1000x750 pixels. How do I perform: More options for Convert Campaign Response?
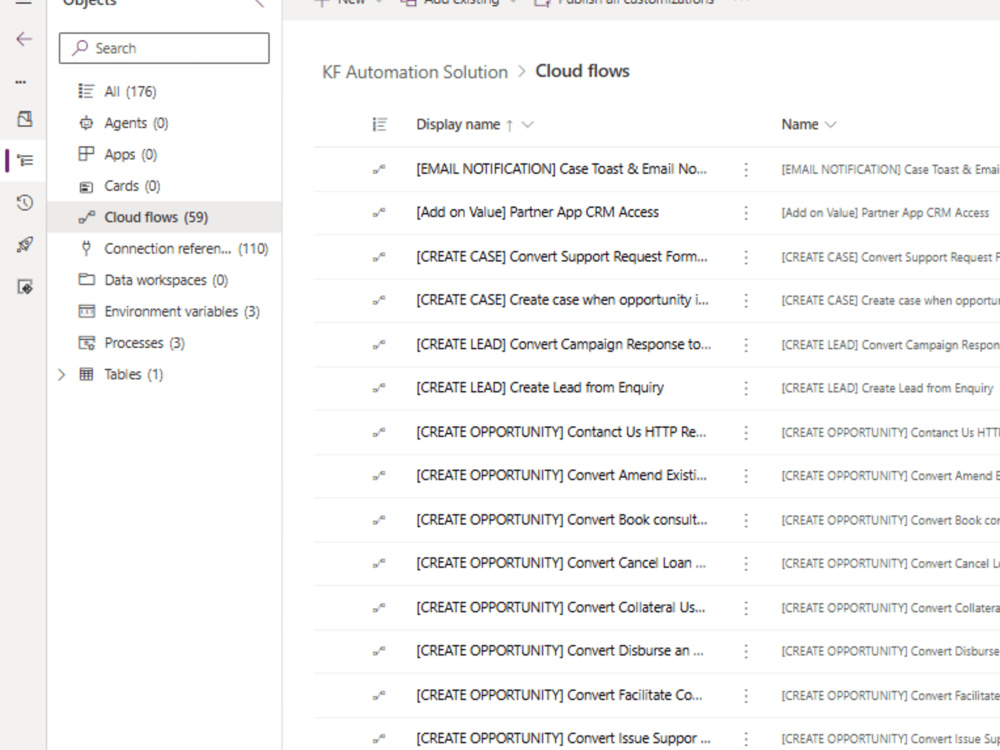point(746,345)
